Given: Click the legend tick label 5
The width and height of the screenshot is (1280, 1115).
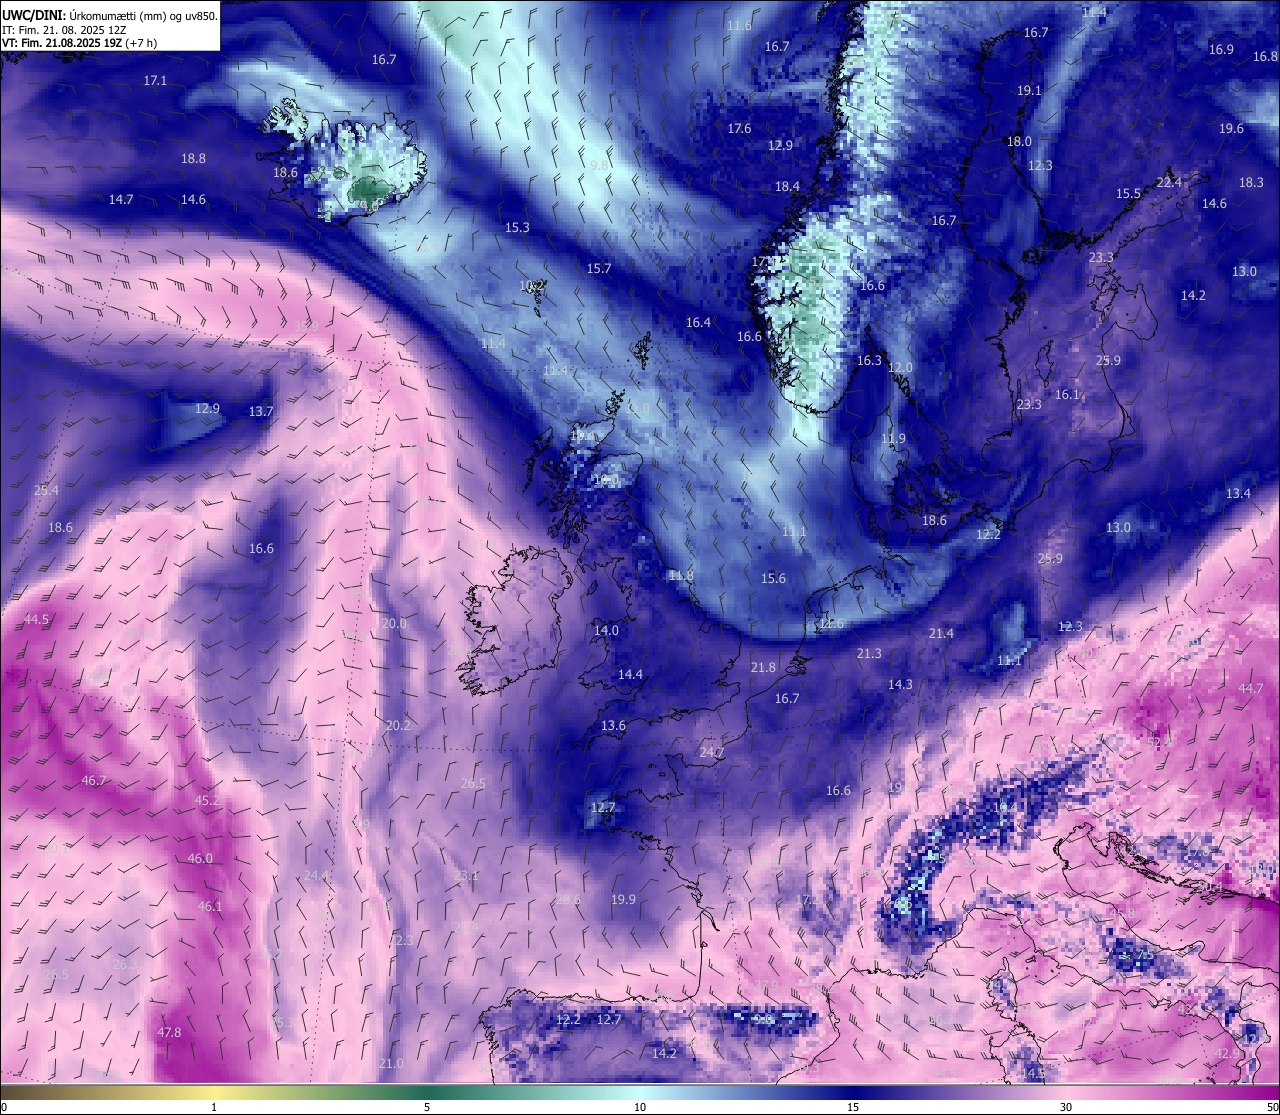Looking at the screenshot, I should coord(427,1107).
